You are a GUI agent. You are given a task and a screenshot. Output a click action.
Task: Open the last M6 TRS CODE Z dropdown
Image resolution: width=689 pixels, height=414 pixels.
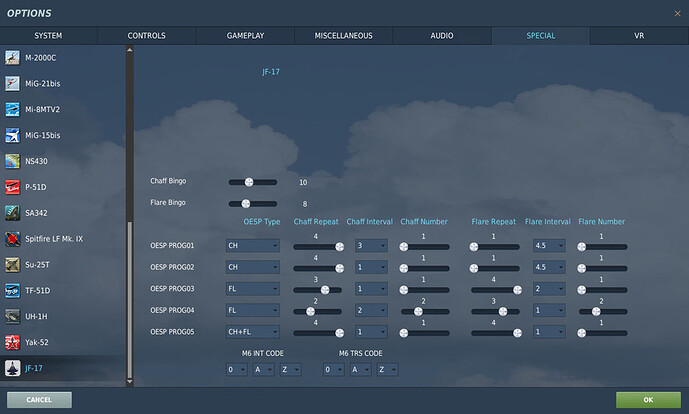387,370
